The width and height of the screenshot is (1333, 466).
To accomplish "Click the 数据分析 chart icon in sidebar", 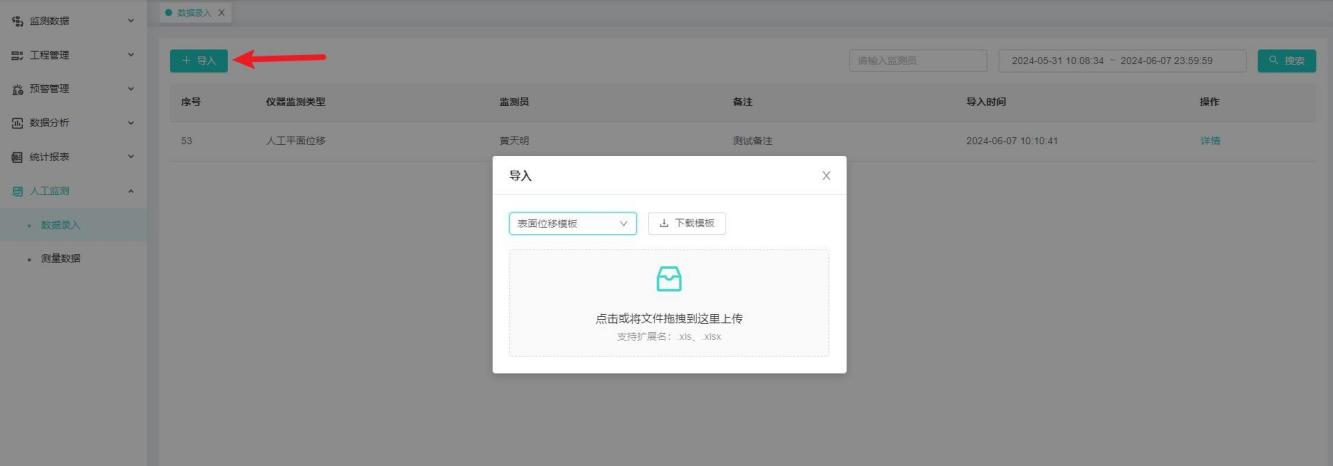I will click(16, 123).
